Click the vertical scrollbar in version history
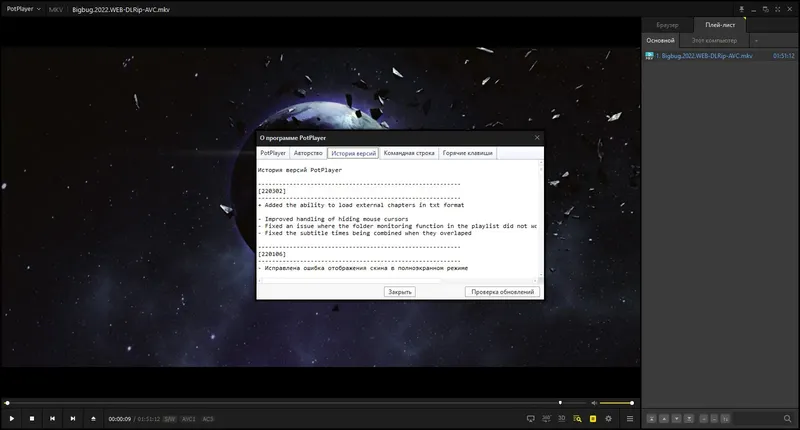Image resolution: width=800 pixels, height=430 pixels. (x=541, y=219)
